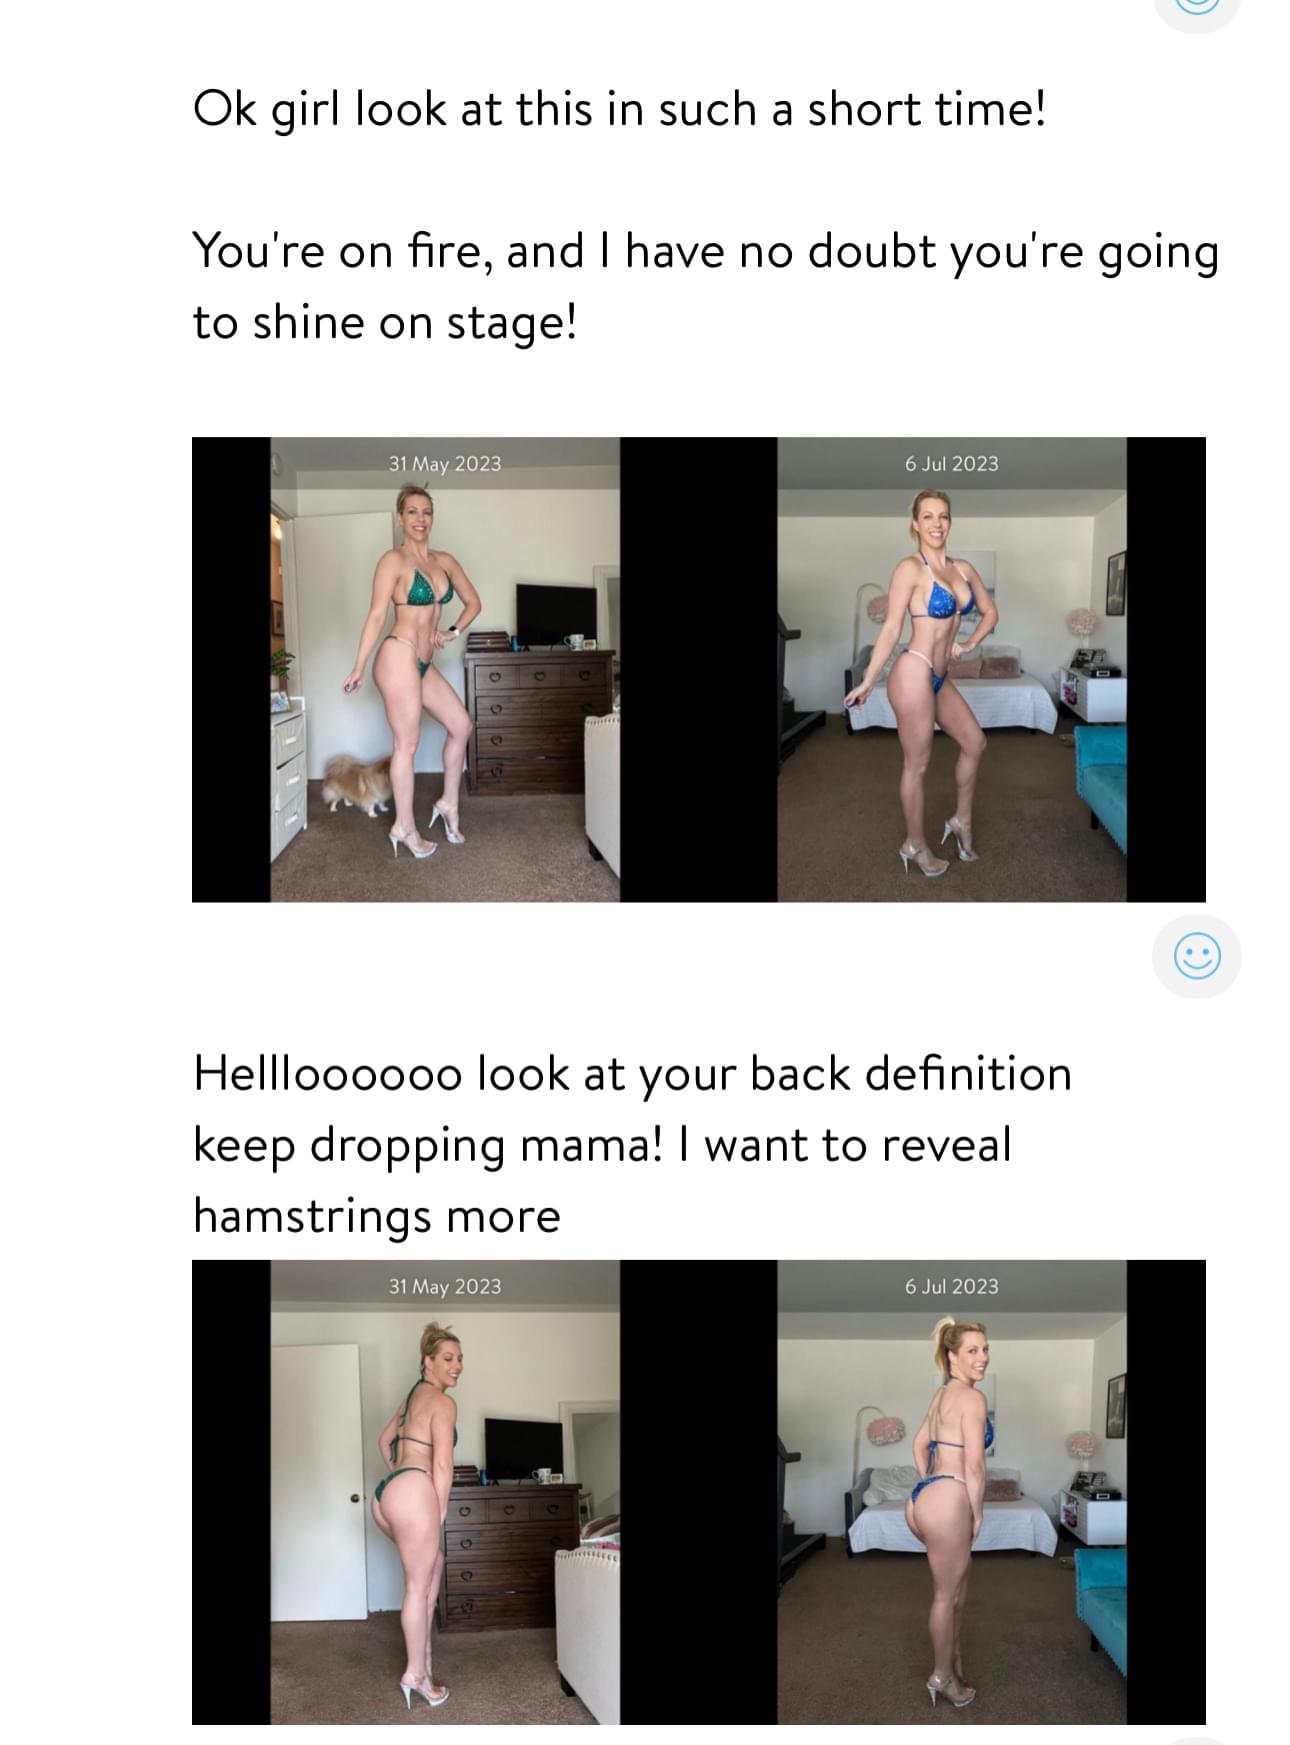Select the "Ok girl look at this" message
This screenshot has width=1290, height=1745.
coord(619,109)
